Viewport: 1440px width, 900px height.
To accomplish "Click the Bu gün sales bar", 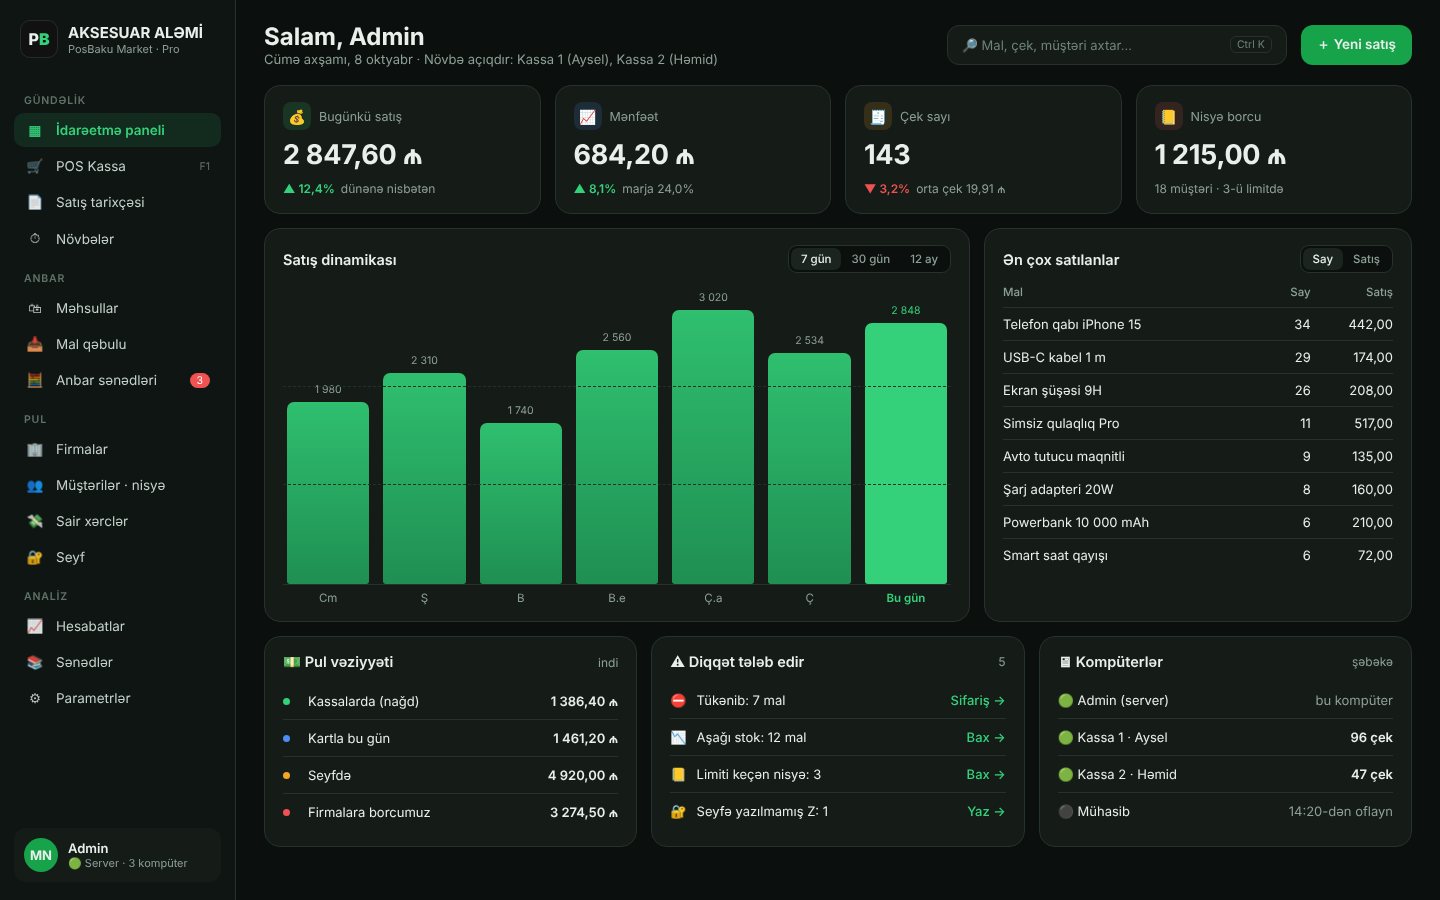I will 905,453.
